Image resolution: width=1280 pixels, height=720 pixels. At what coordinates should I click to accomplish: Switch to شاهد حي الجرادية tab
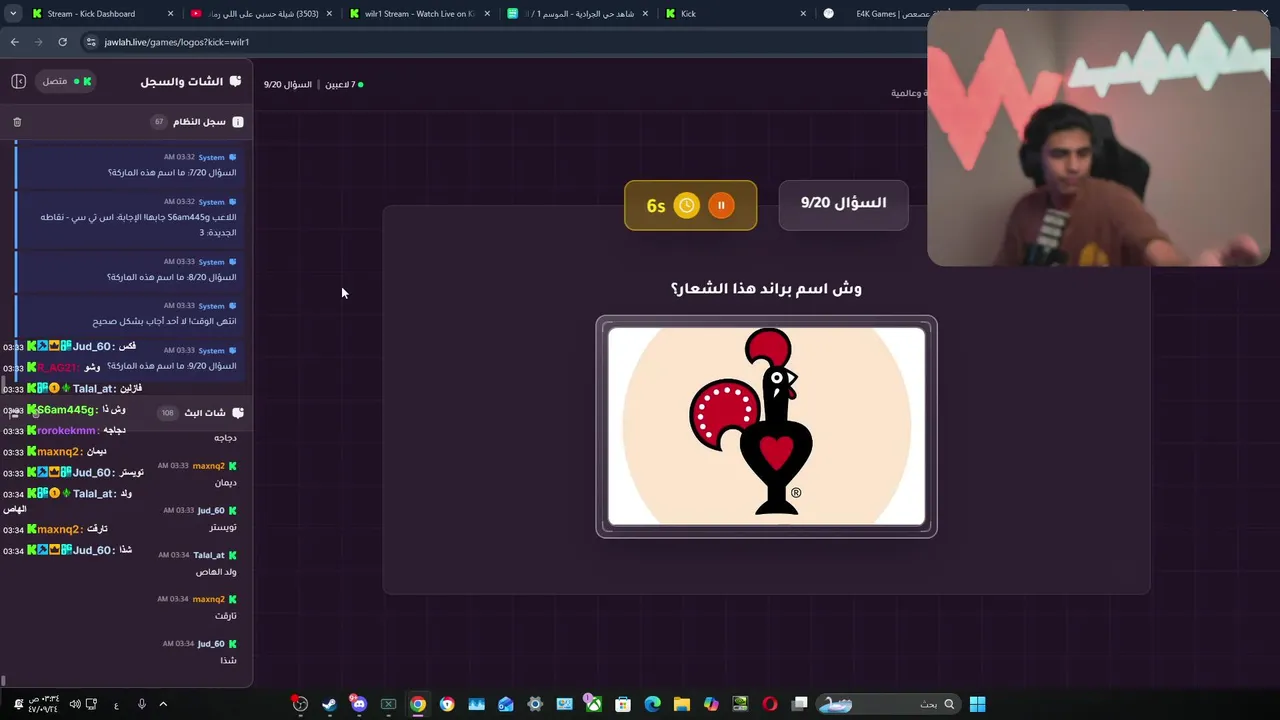576,14
